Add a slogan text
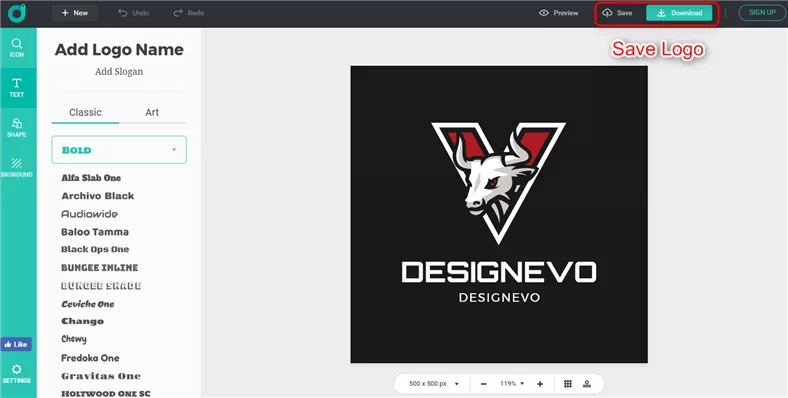The height and width of the screenshot is (398, 788). [x=119, y=72]
